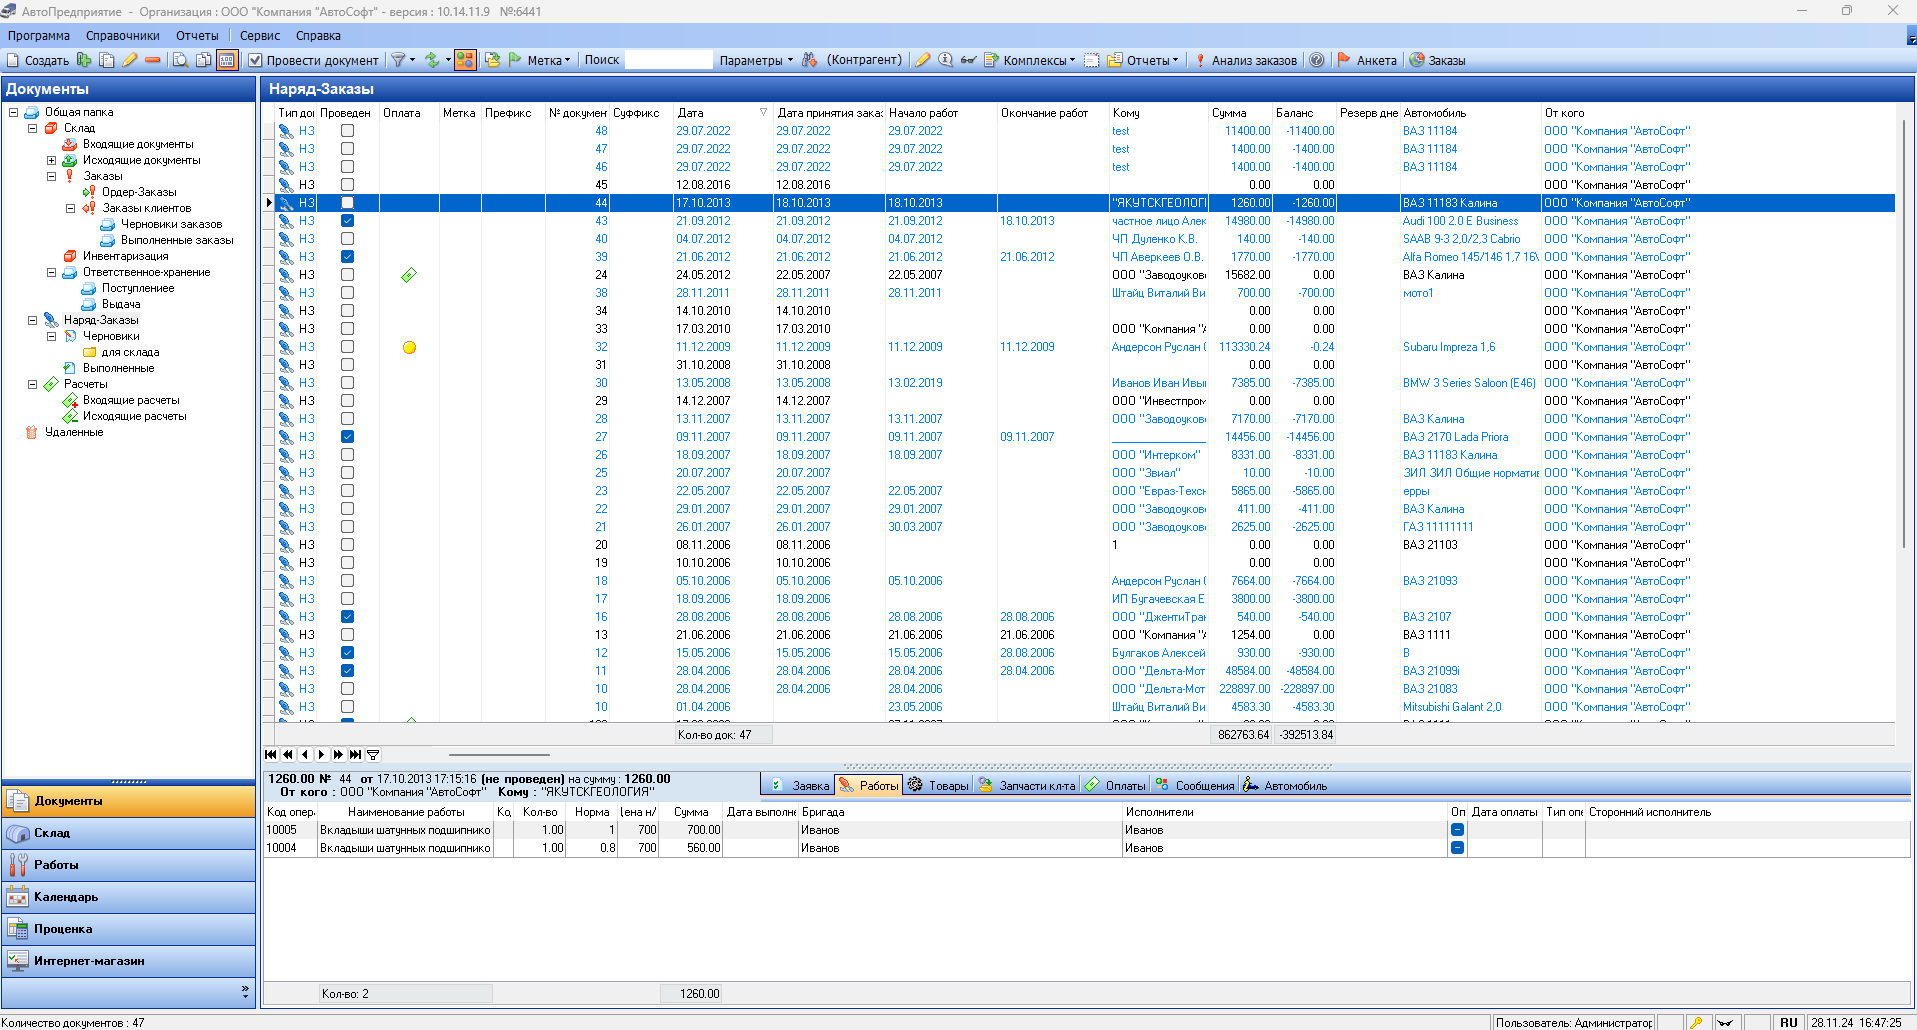1917x1030 pixels.
Task: Click the small filter icon under grid
Action: (x=373, y=755)
